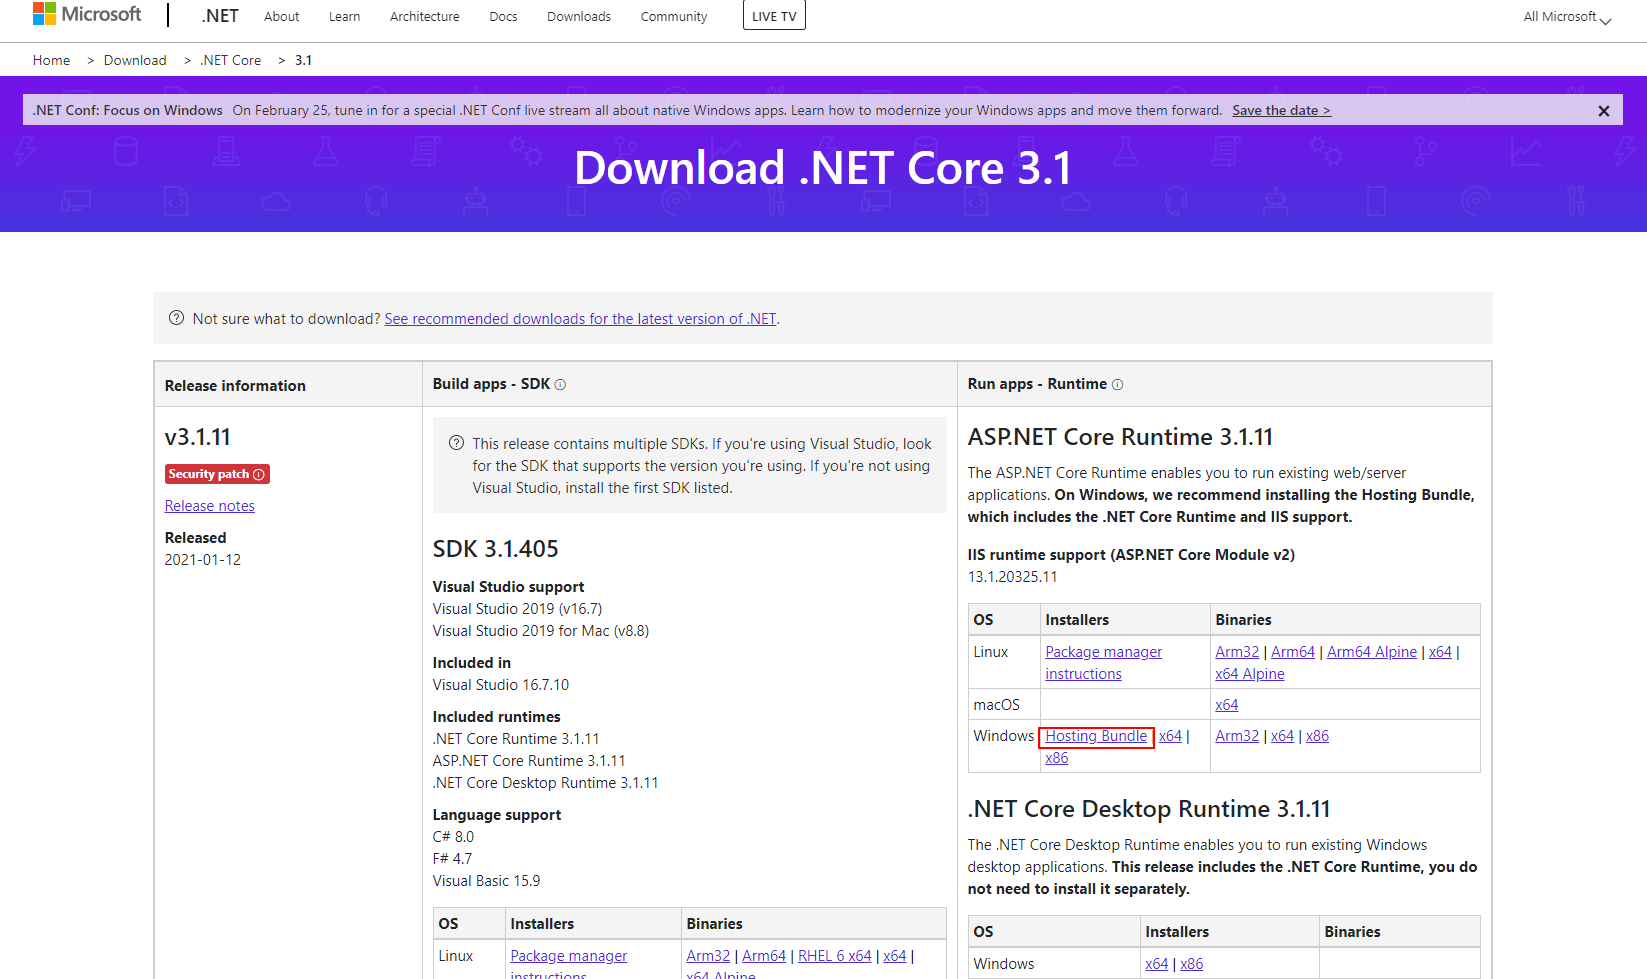Close the .NET Conf announcement banner
The width and height of the screenshot is (1647, 979).
[x=1603, y=111]
